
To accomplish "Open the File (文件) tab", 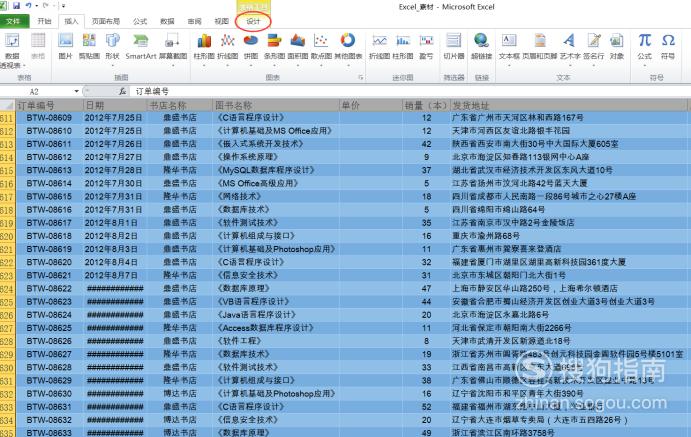I will click(14, 21).
